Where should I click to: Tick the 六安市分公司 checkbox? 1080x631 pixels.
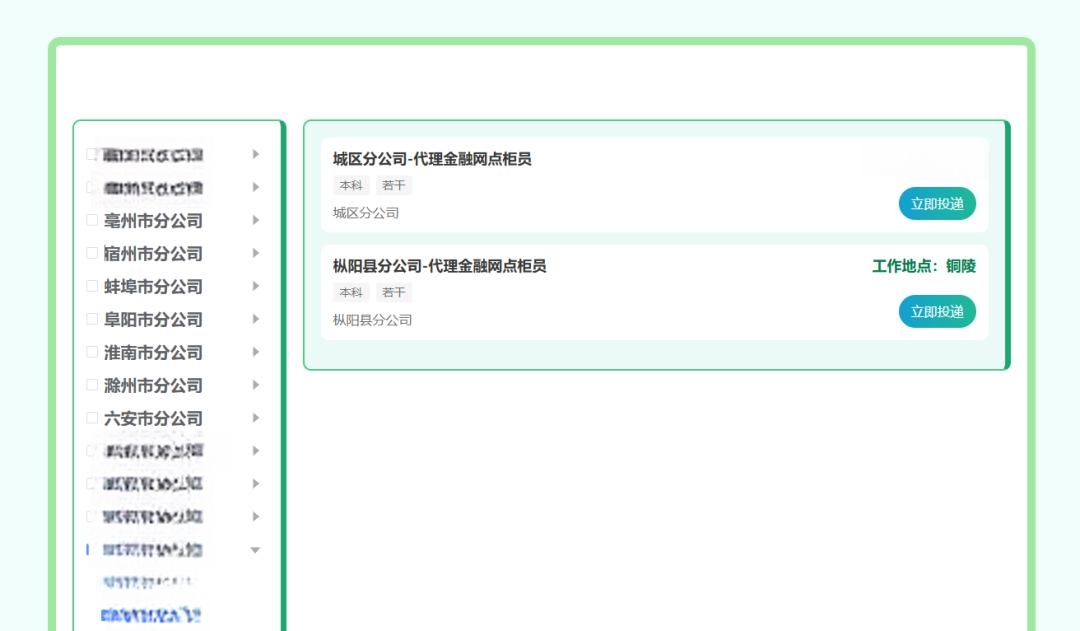tap(92, 418)
